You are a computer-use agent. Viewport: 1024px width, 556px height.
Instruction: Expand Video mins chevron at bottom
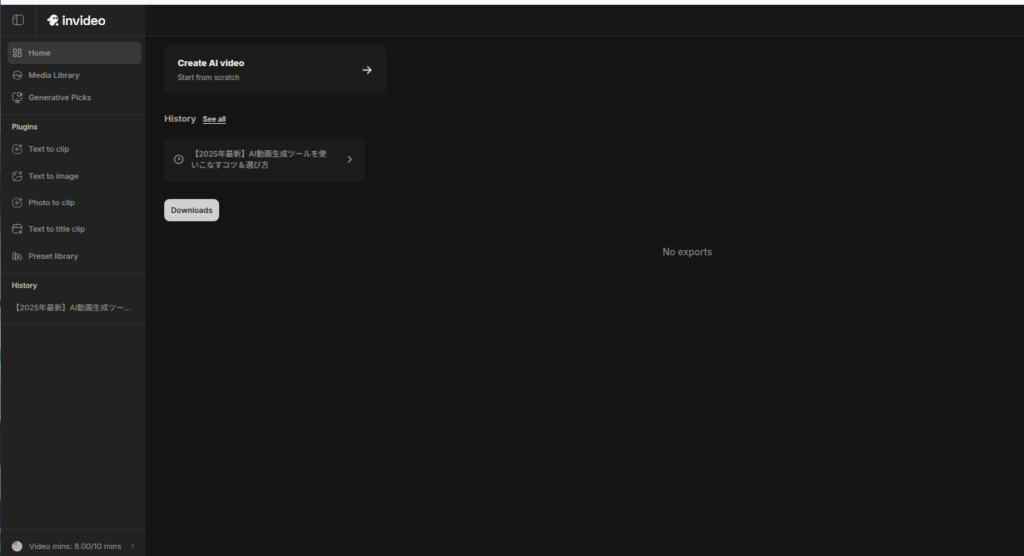[133, 546]
